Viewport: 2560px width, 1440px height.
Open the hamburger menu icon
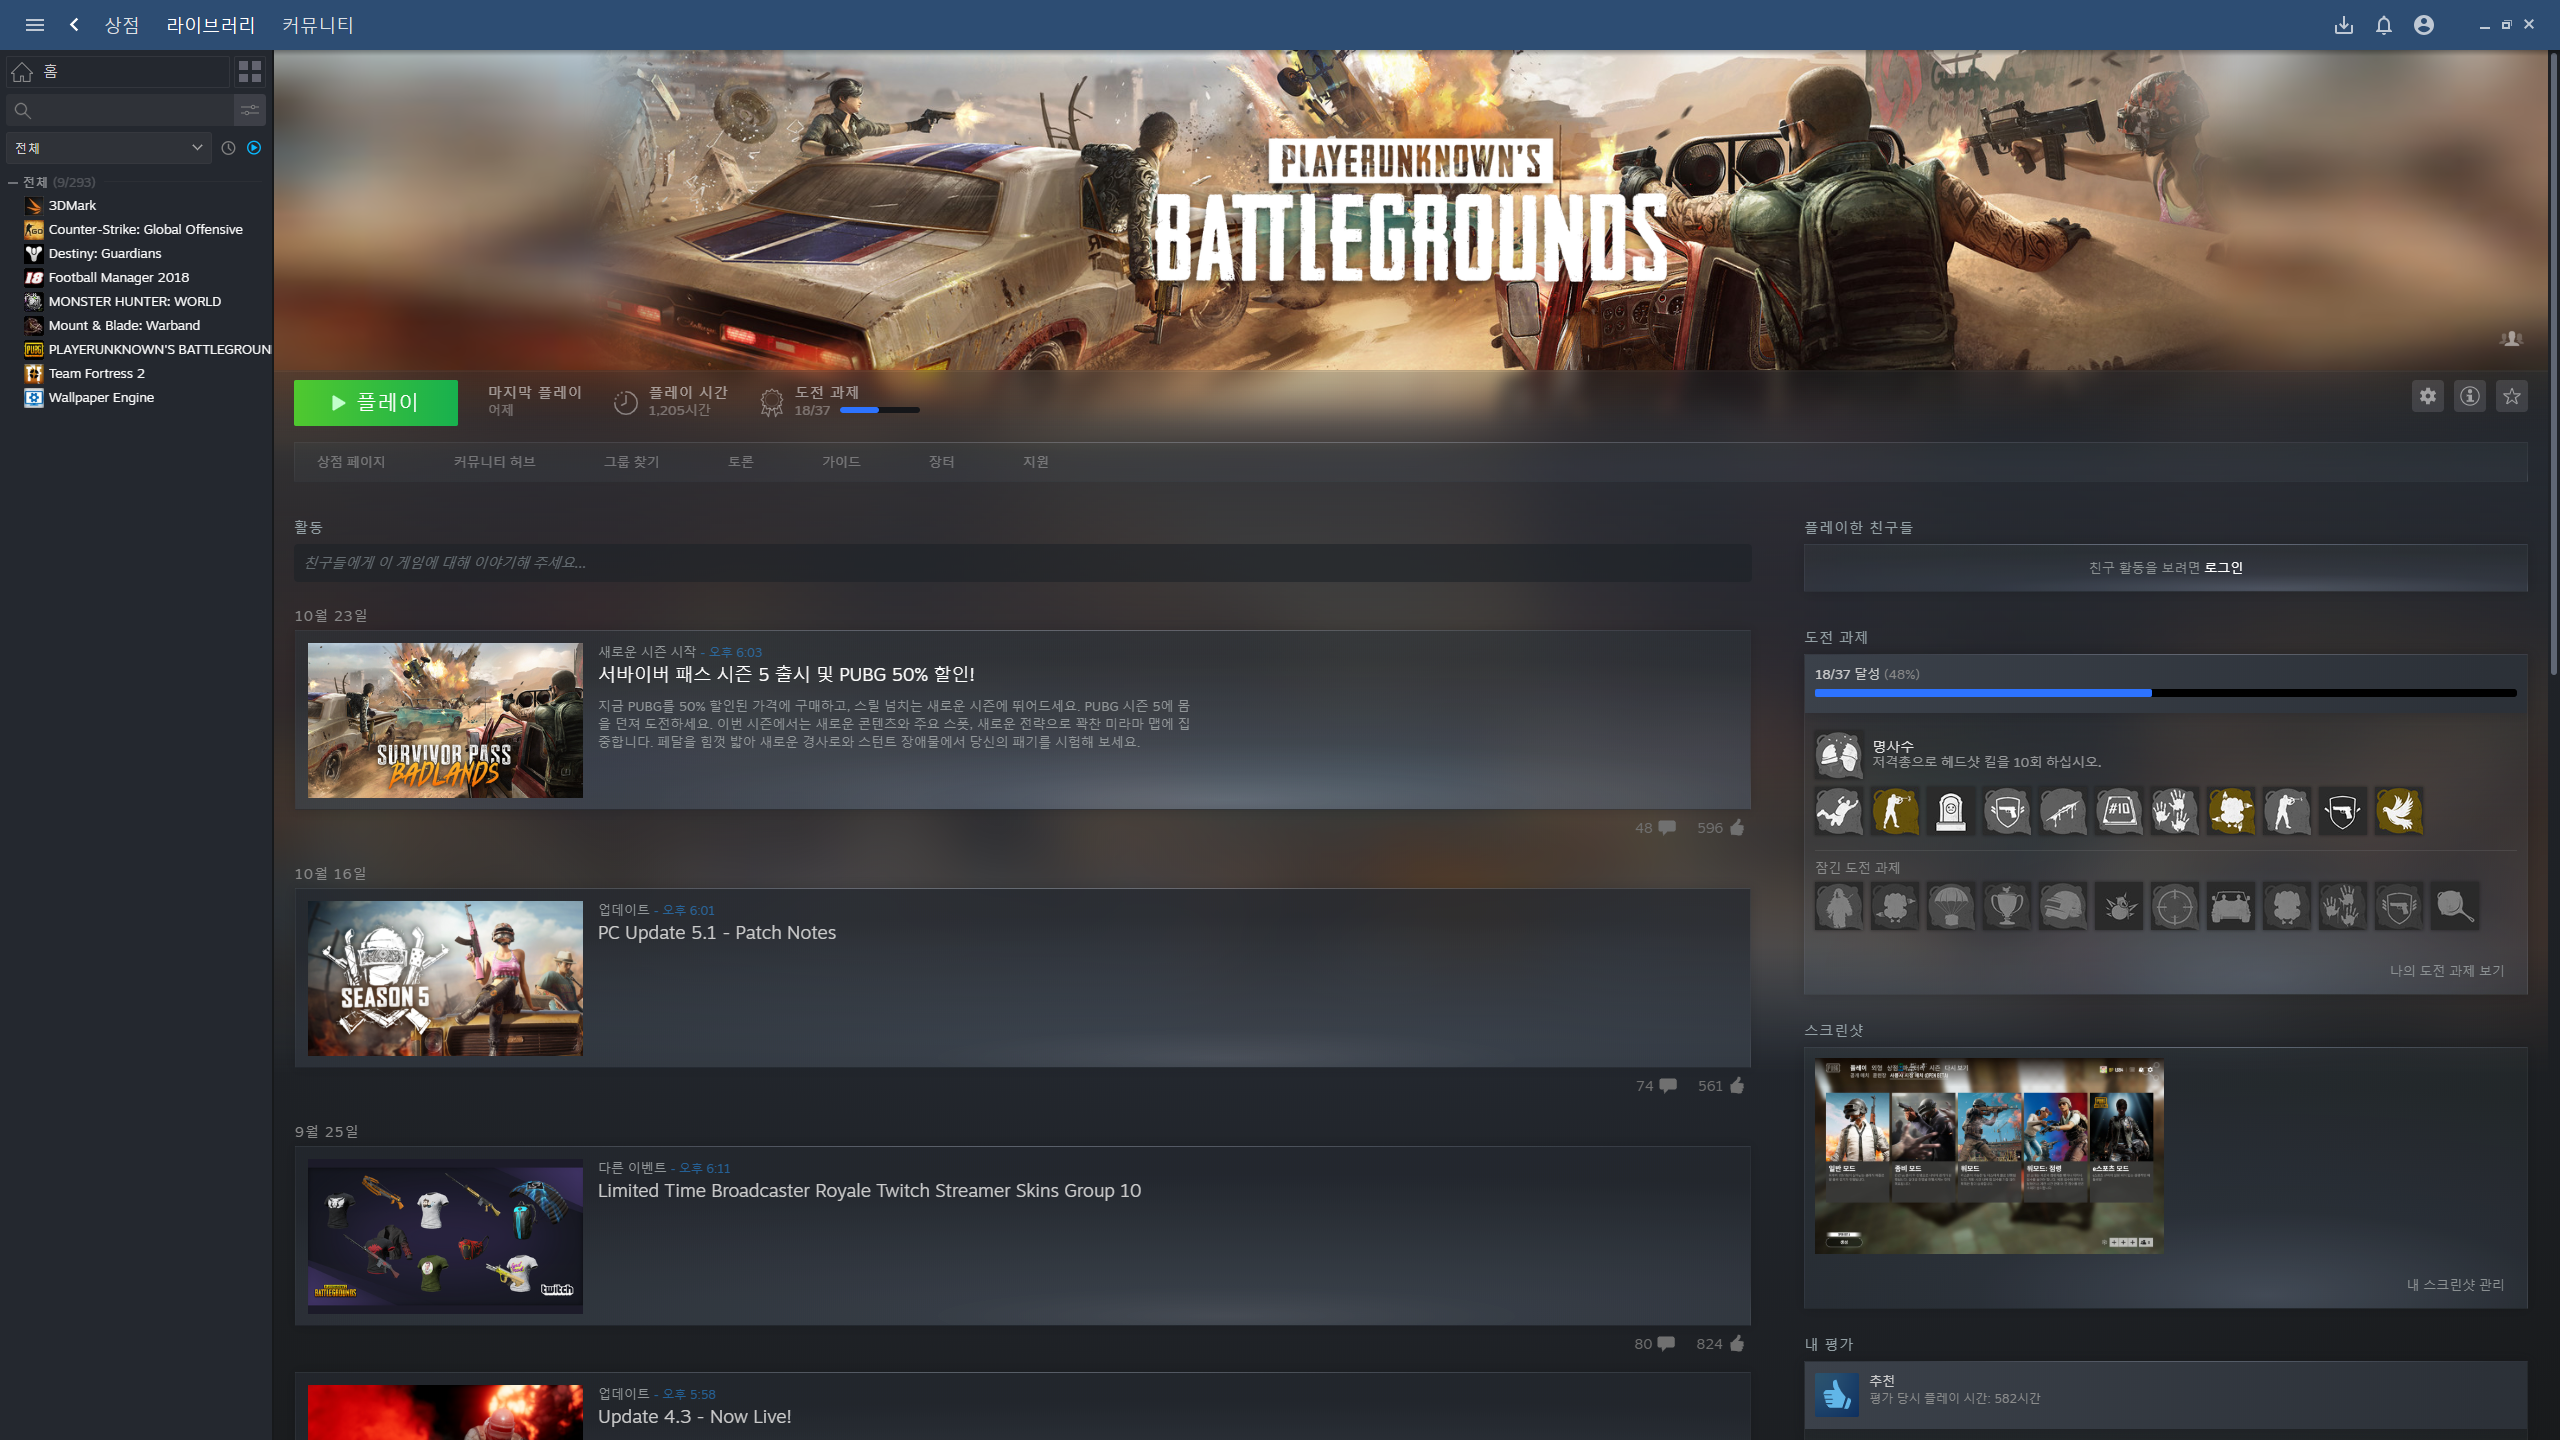35,25
